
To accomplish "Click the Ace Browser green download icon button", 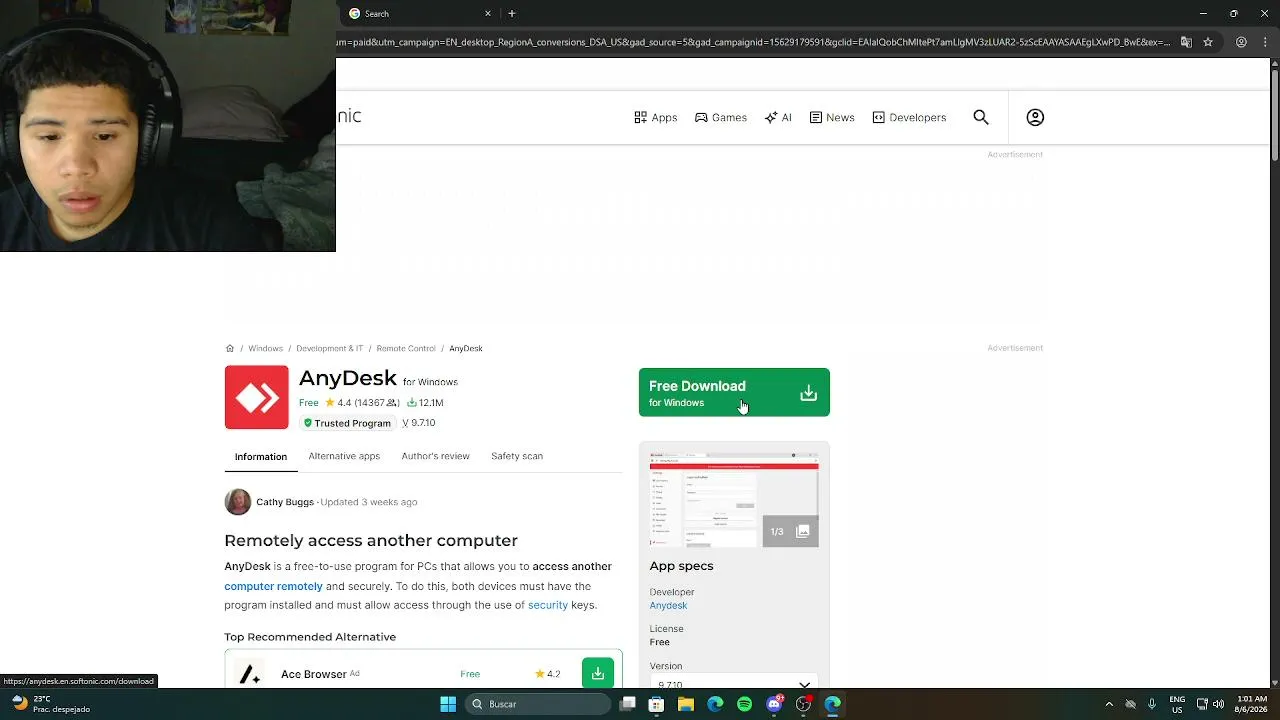I will 598,673.
